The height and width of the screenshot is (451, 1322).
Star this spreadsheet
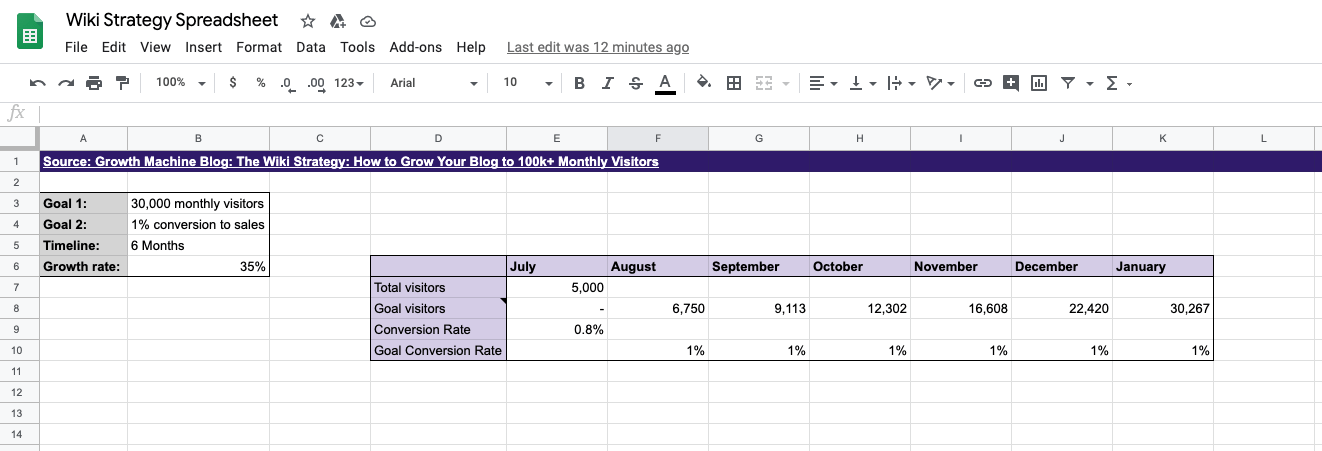(x=308, y=21)
